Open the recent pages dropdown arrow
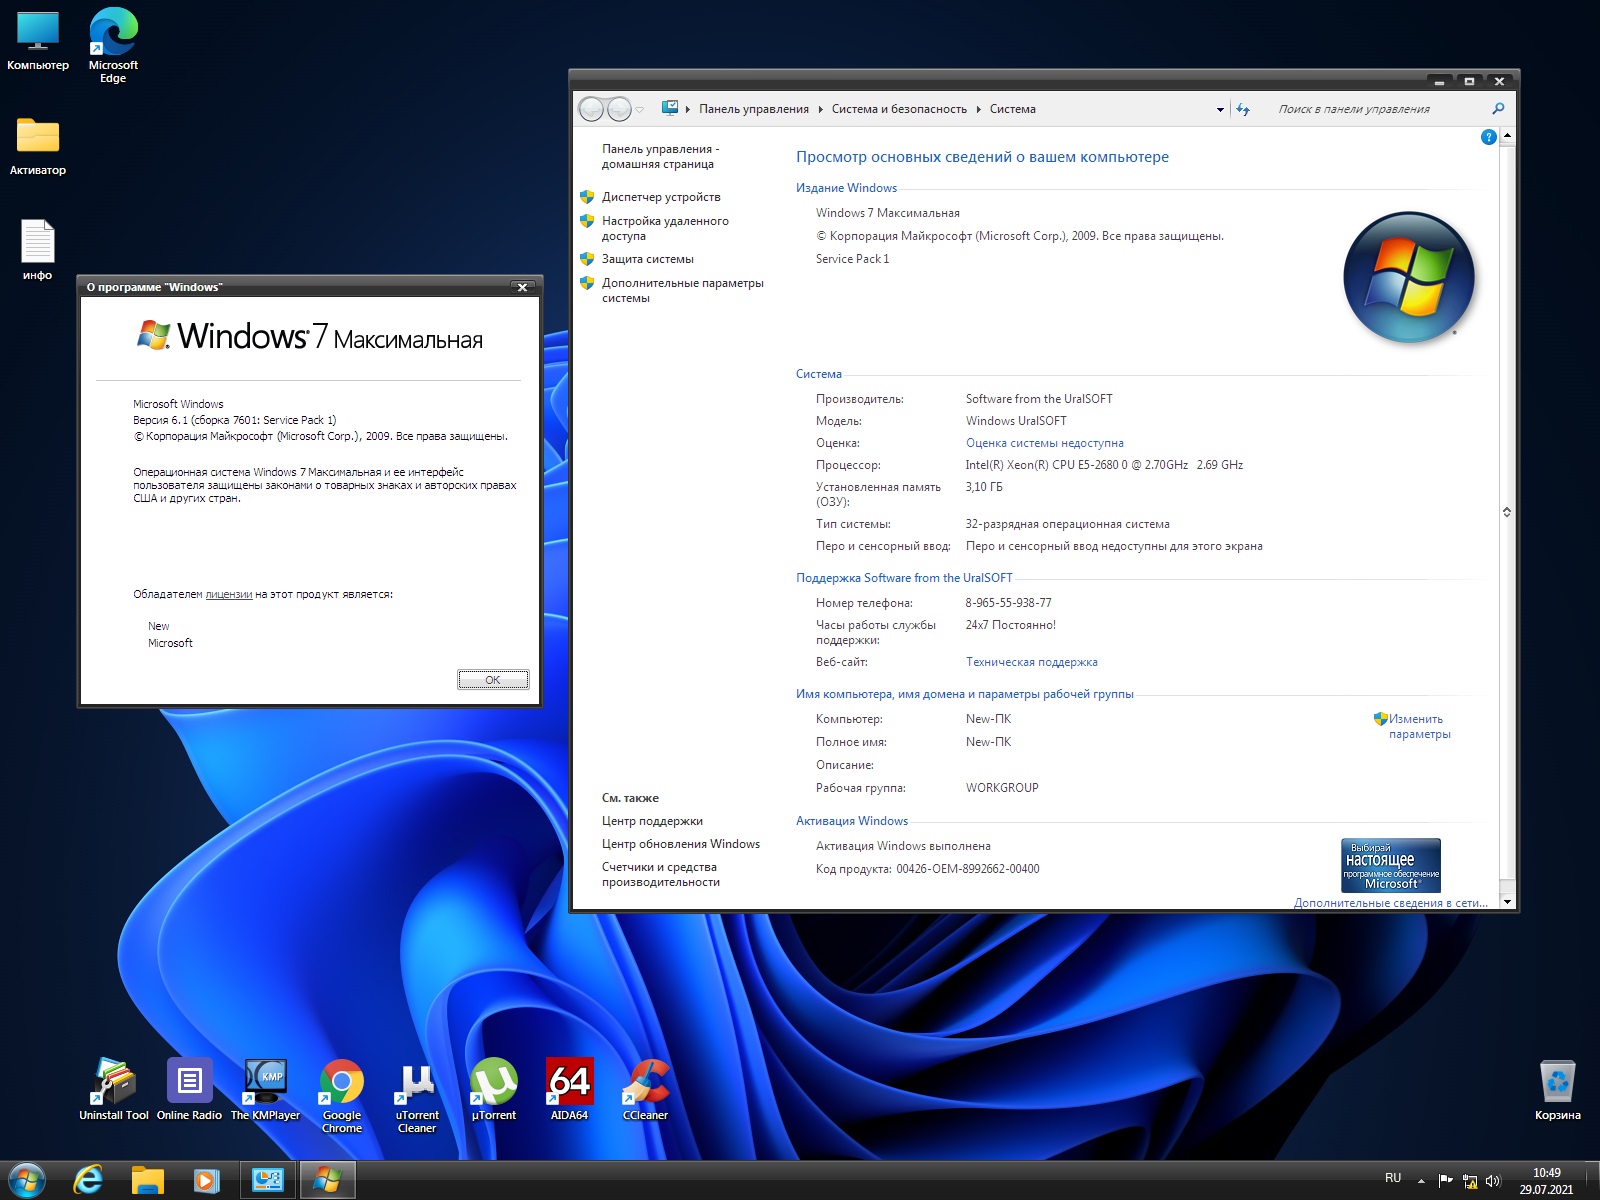This screenshot has width=1600, height=1200. [640, 110]
